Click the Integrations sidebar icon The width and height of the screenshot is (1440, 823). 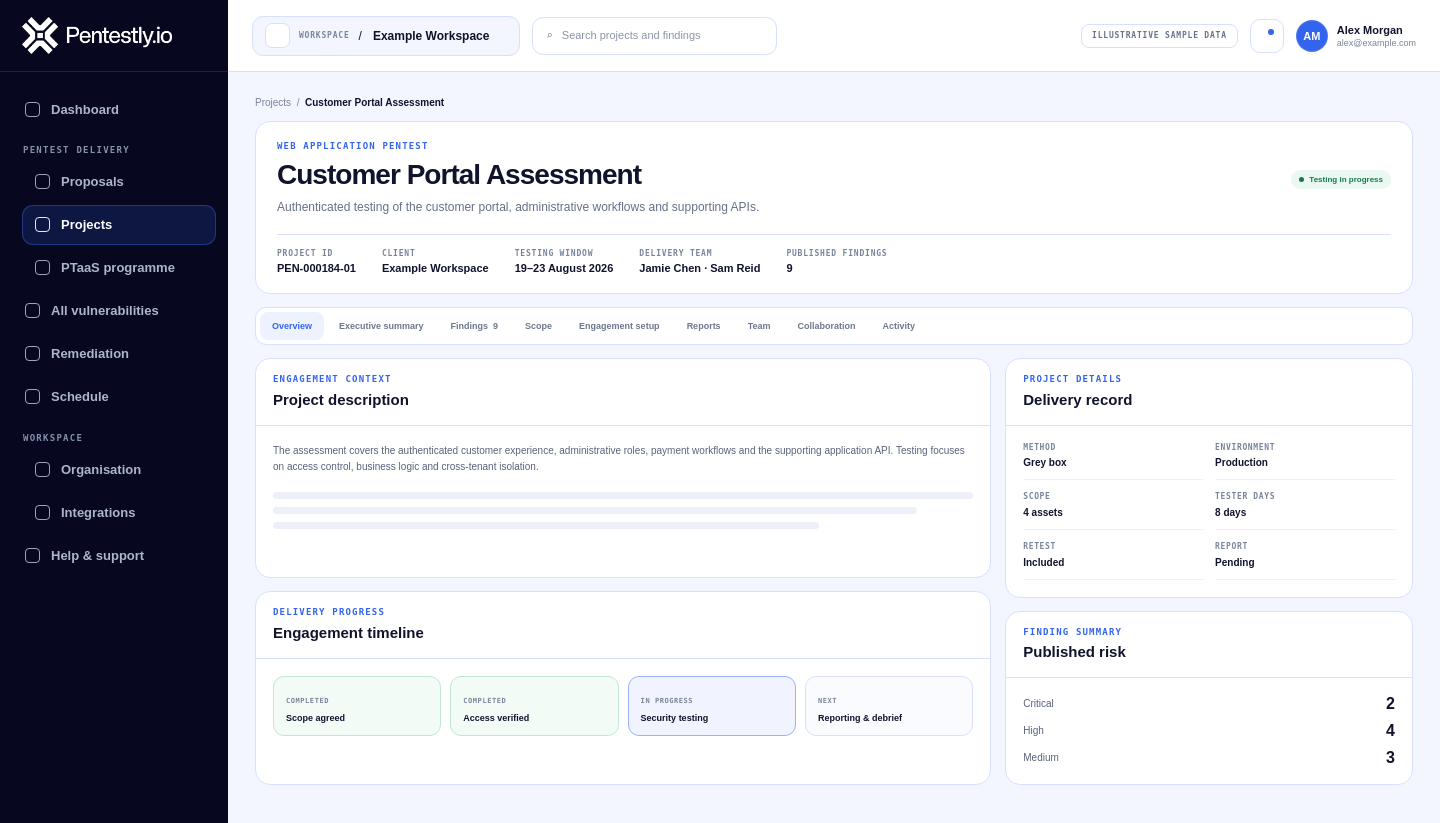click(x=43, y=513)
